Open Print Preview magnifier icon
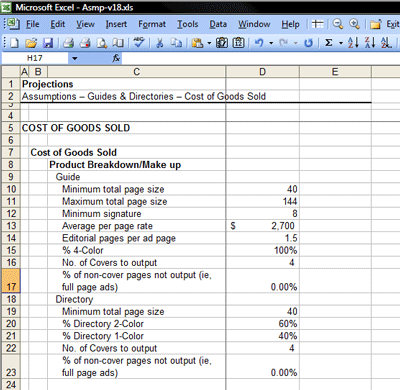This screenshot has width=400, height=390. [102, 43]
